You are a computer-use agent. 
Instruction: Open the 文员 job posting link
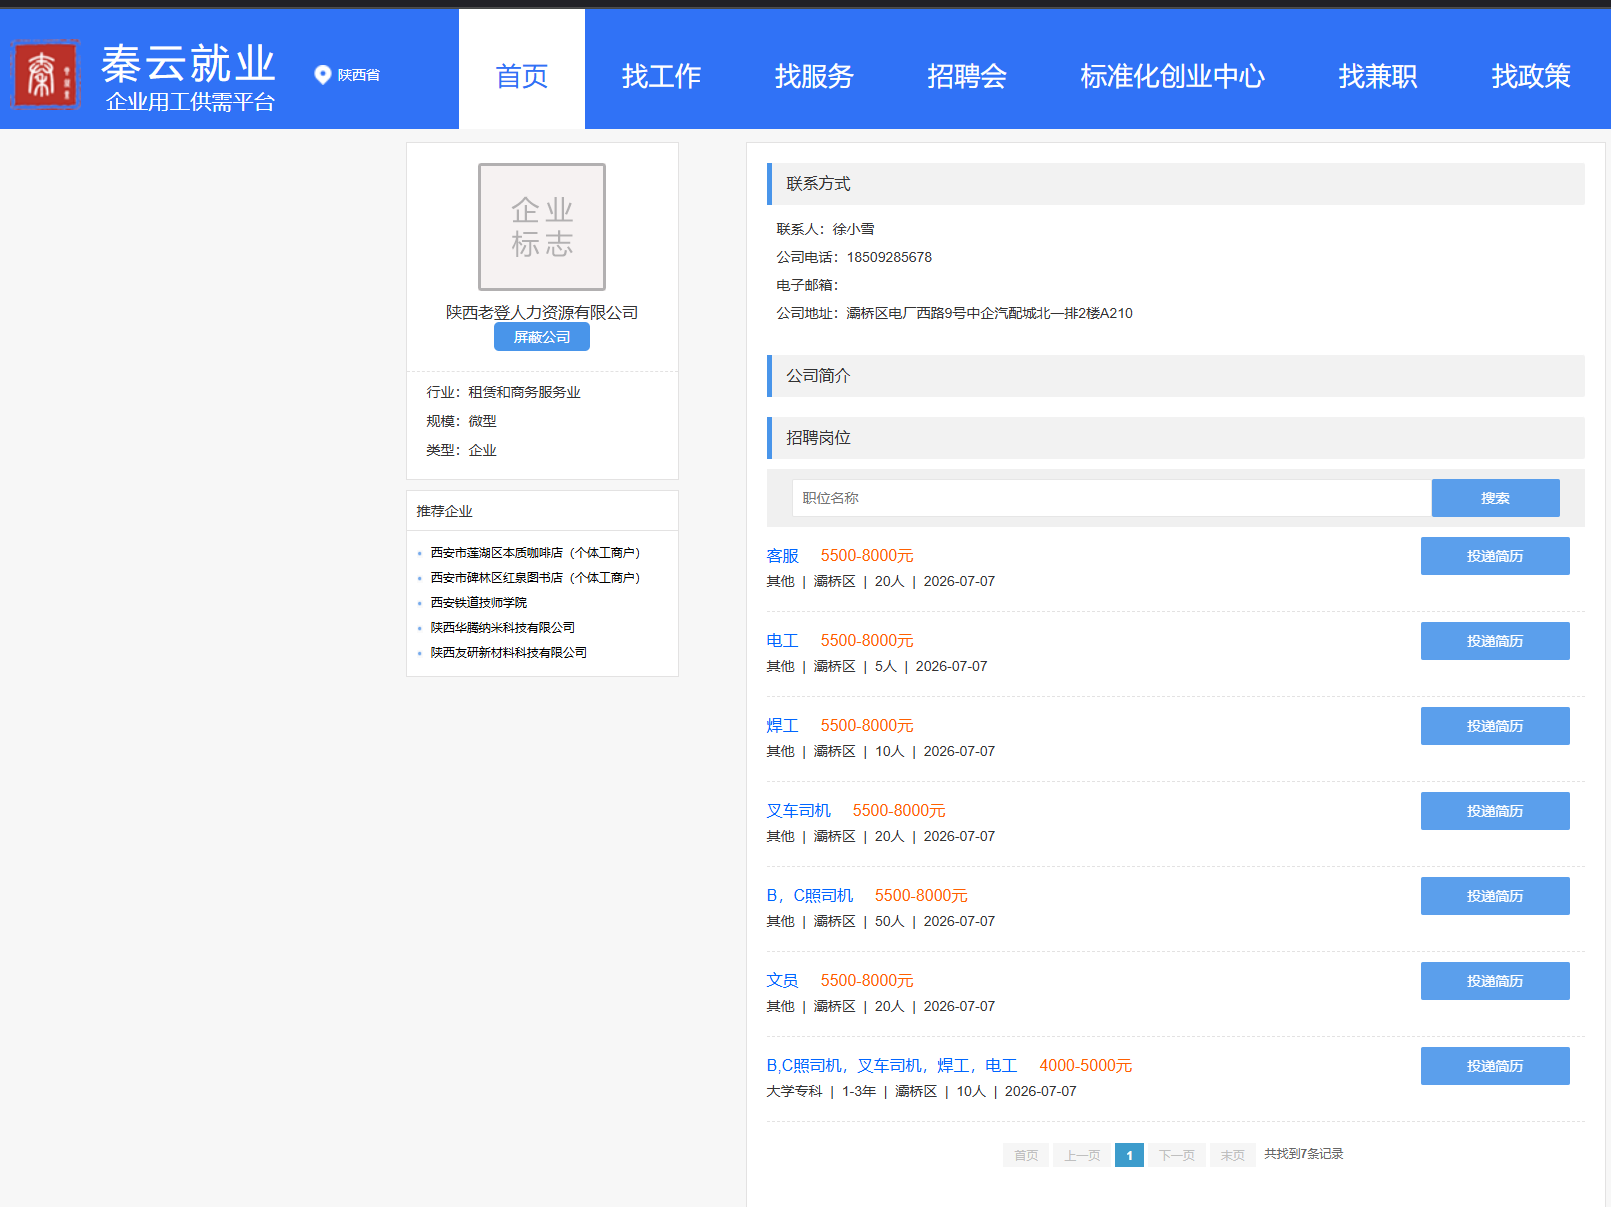click(783, 981)
